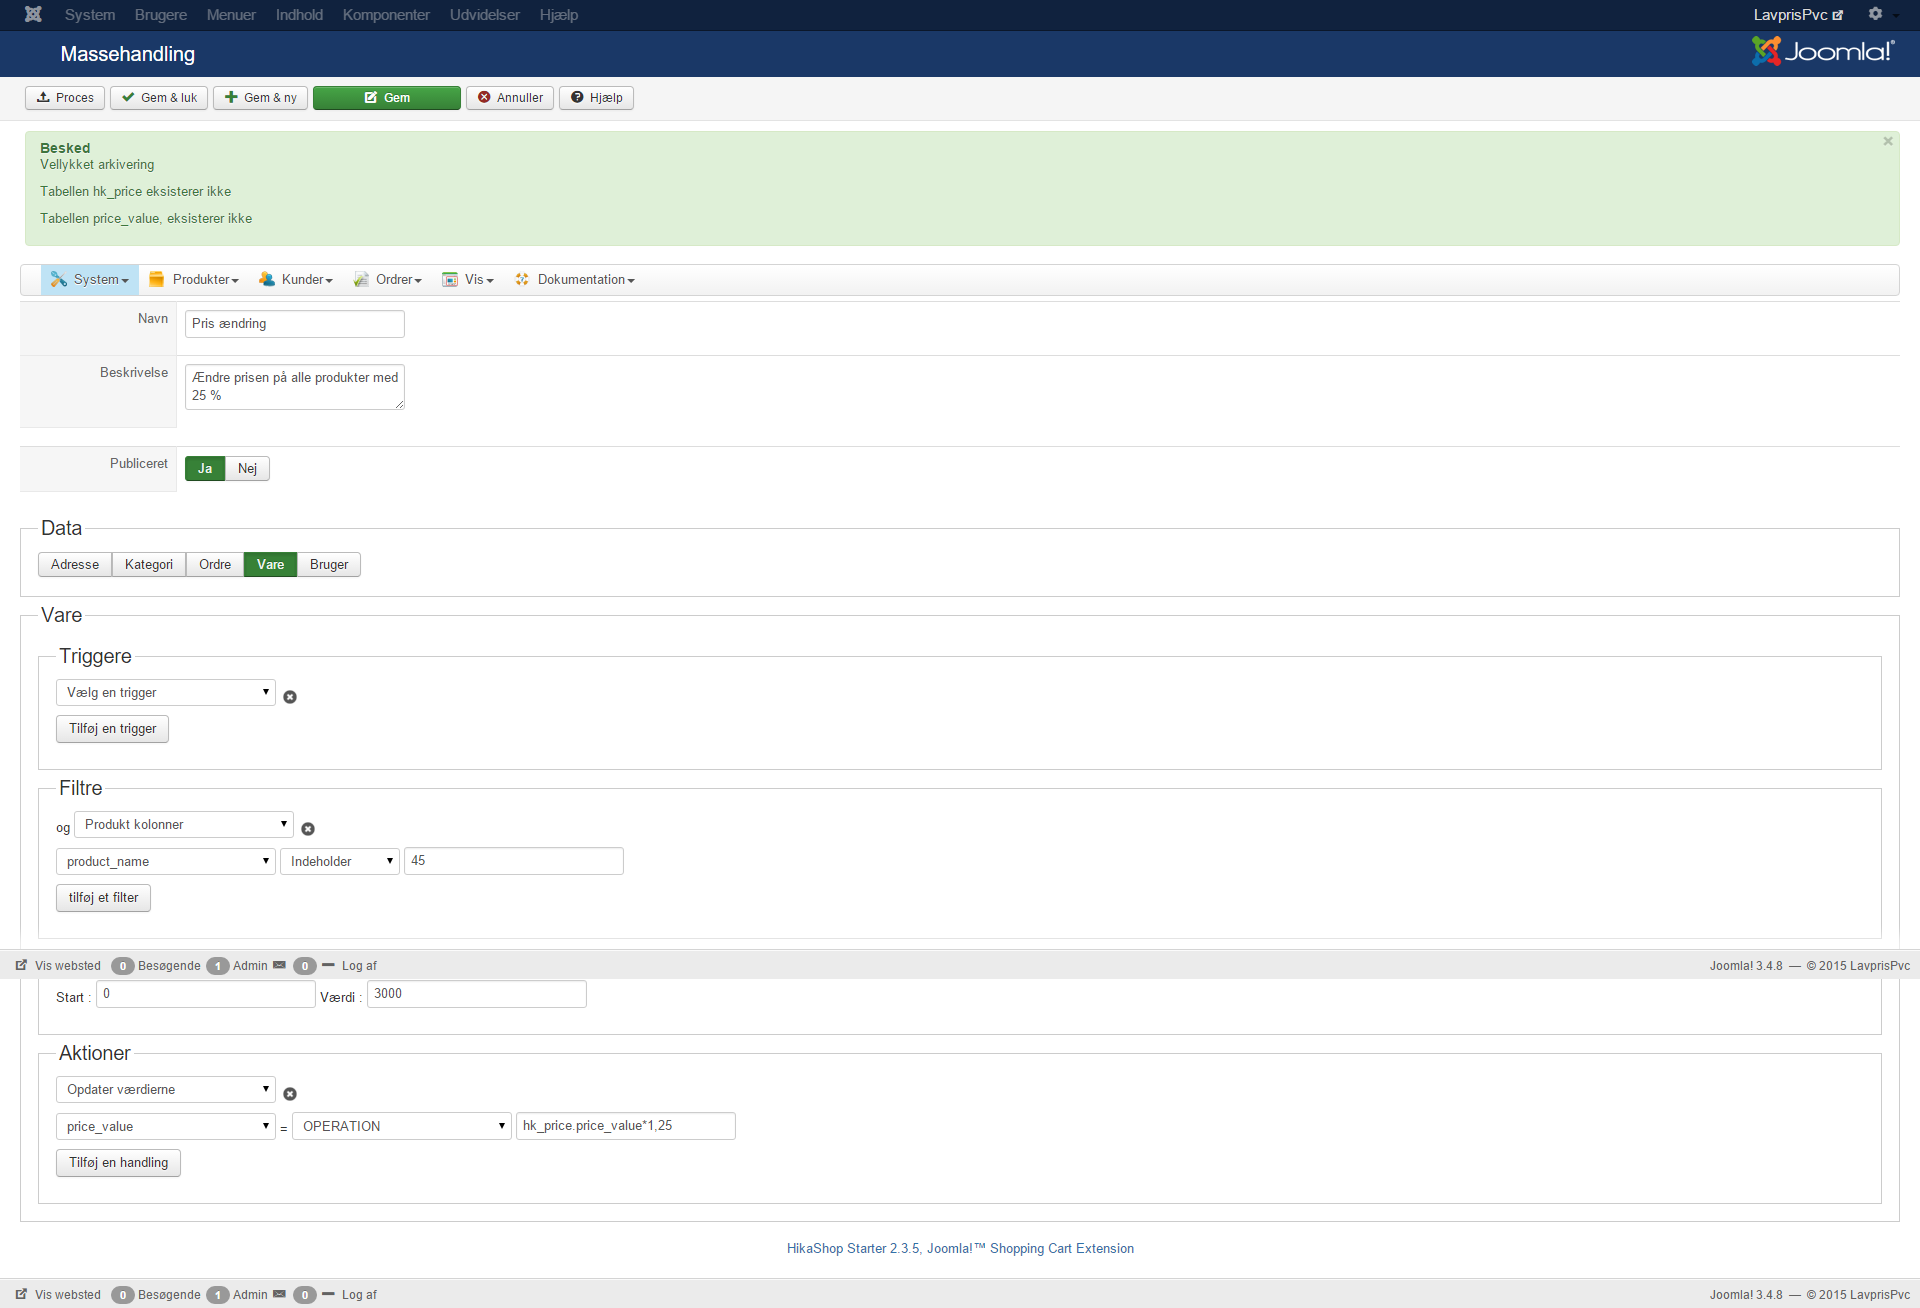Expand the Vælg en trigger dropdown
The height and width of the screenshot is (1308, 1920).
[166, 693]
